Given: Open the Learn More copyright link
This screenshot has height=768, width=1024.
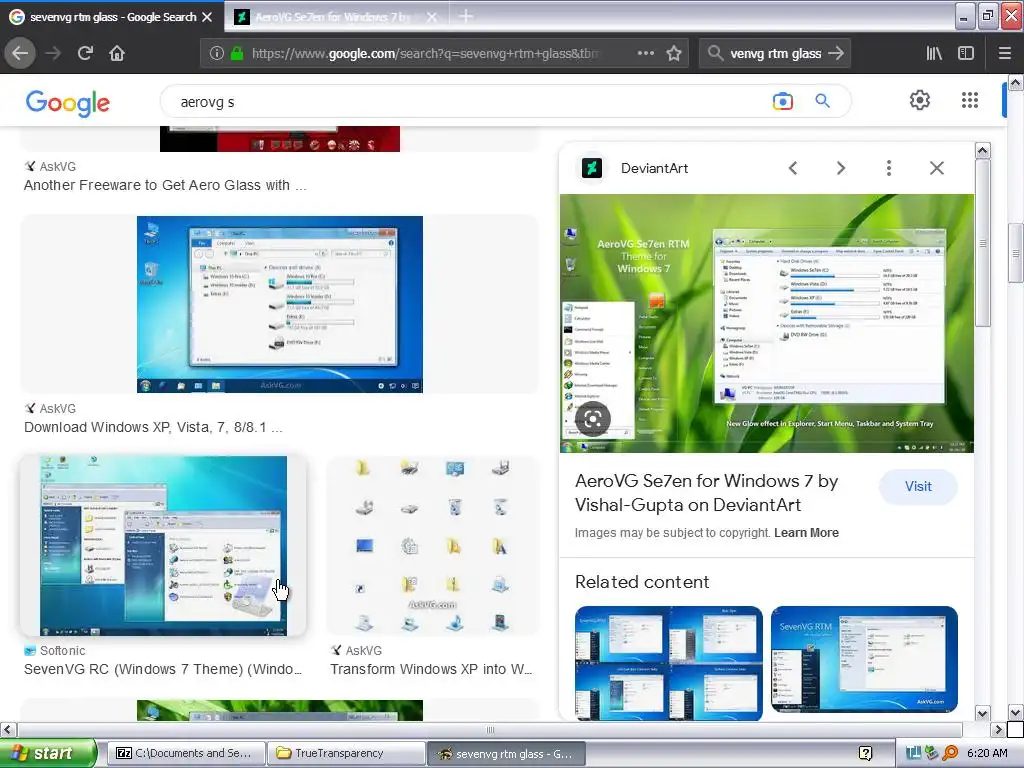Looking at the screenshot, I should click(x=807, y=533).
